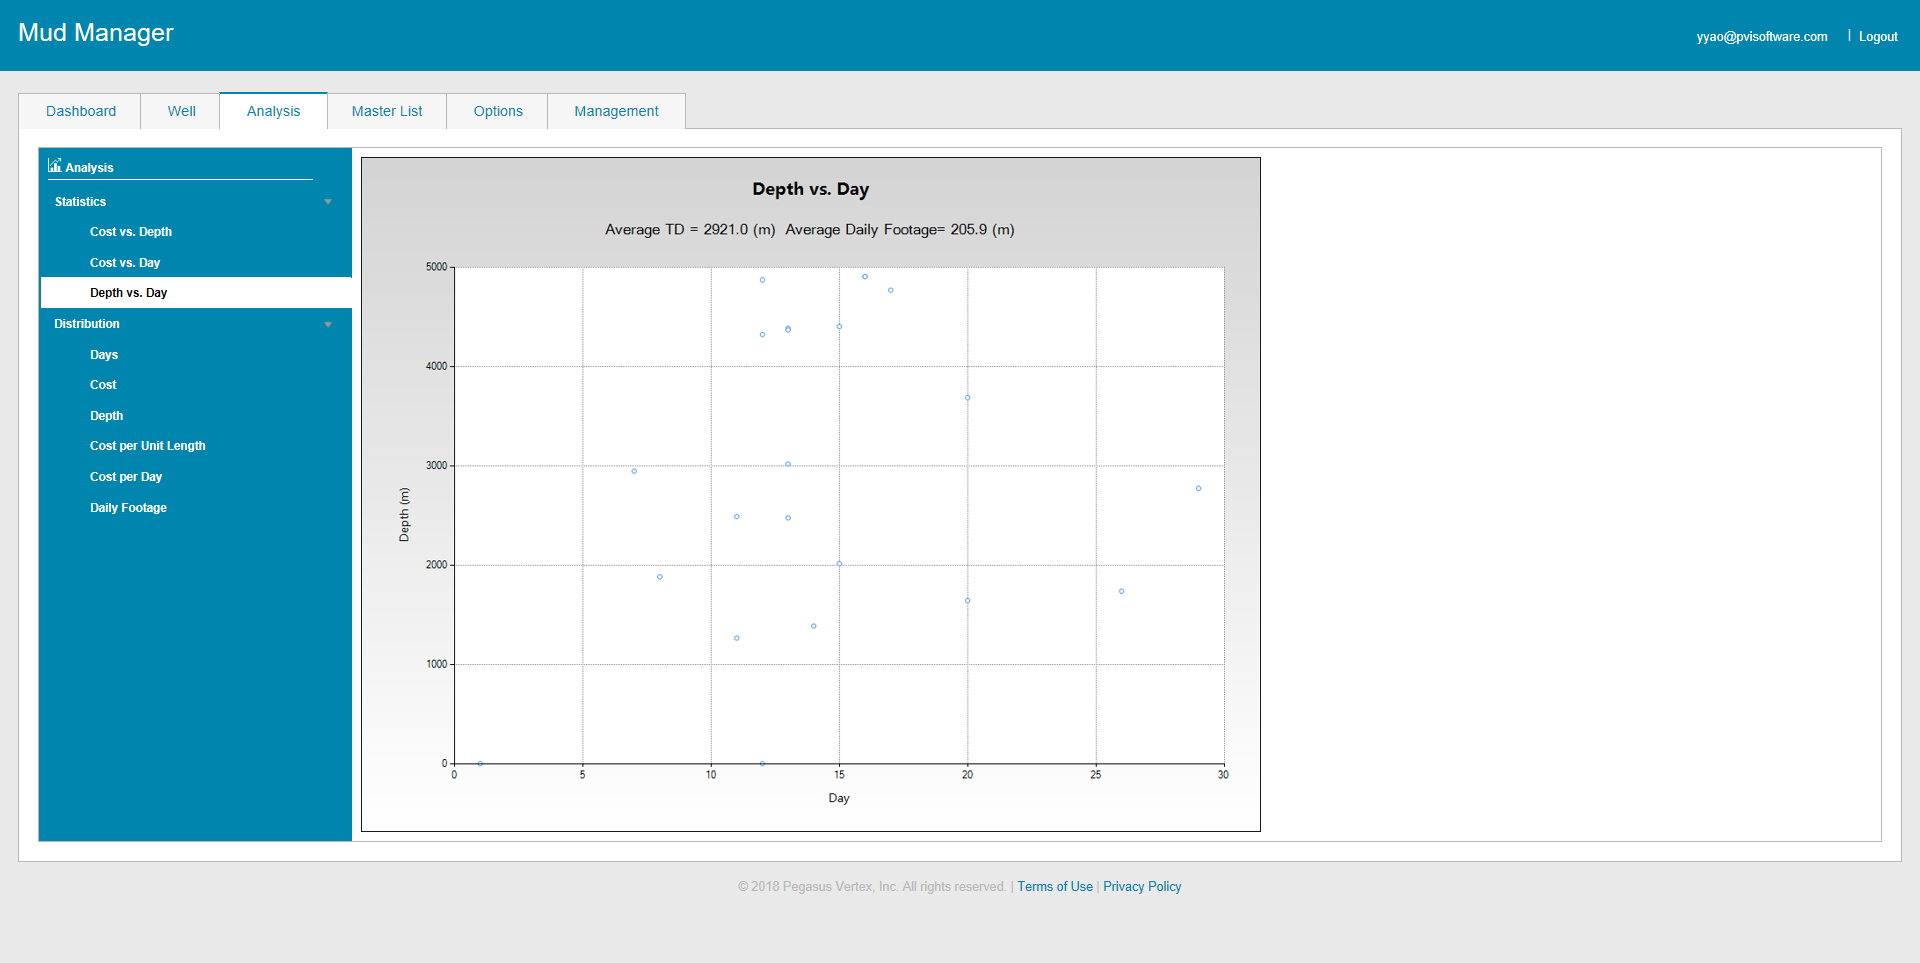Select Cost vs. Day statistics item

[125, 263]
